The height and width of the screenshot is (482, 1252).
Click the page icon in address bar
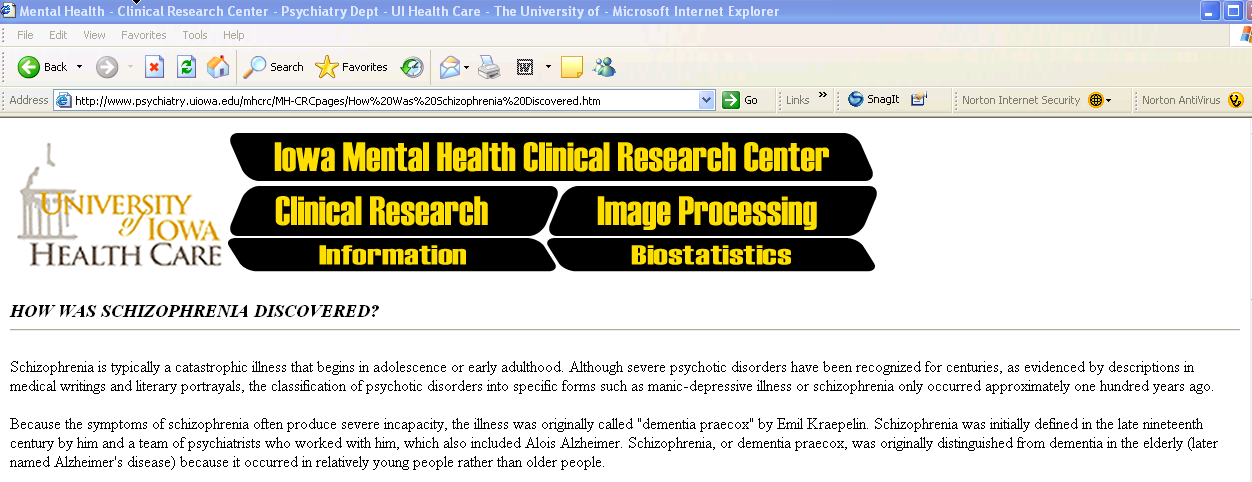point(64,100)
